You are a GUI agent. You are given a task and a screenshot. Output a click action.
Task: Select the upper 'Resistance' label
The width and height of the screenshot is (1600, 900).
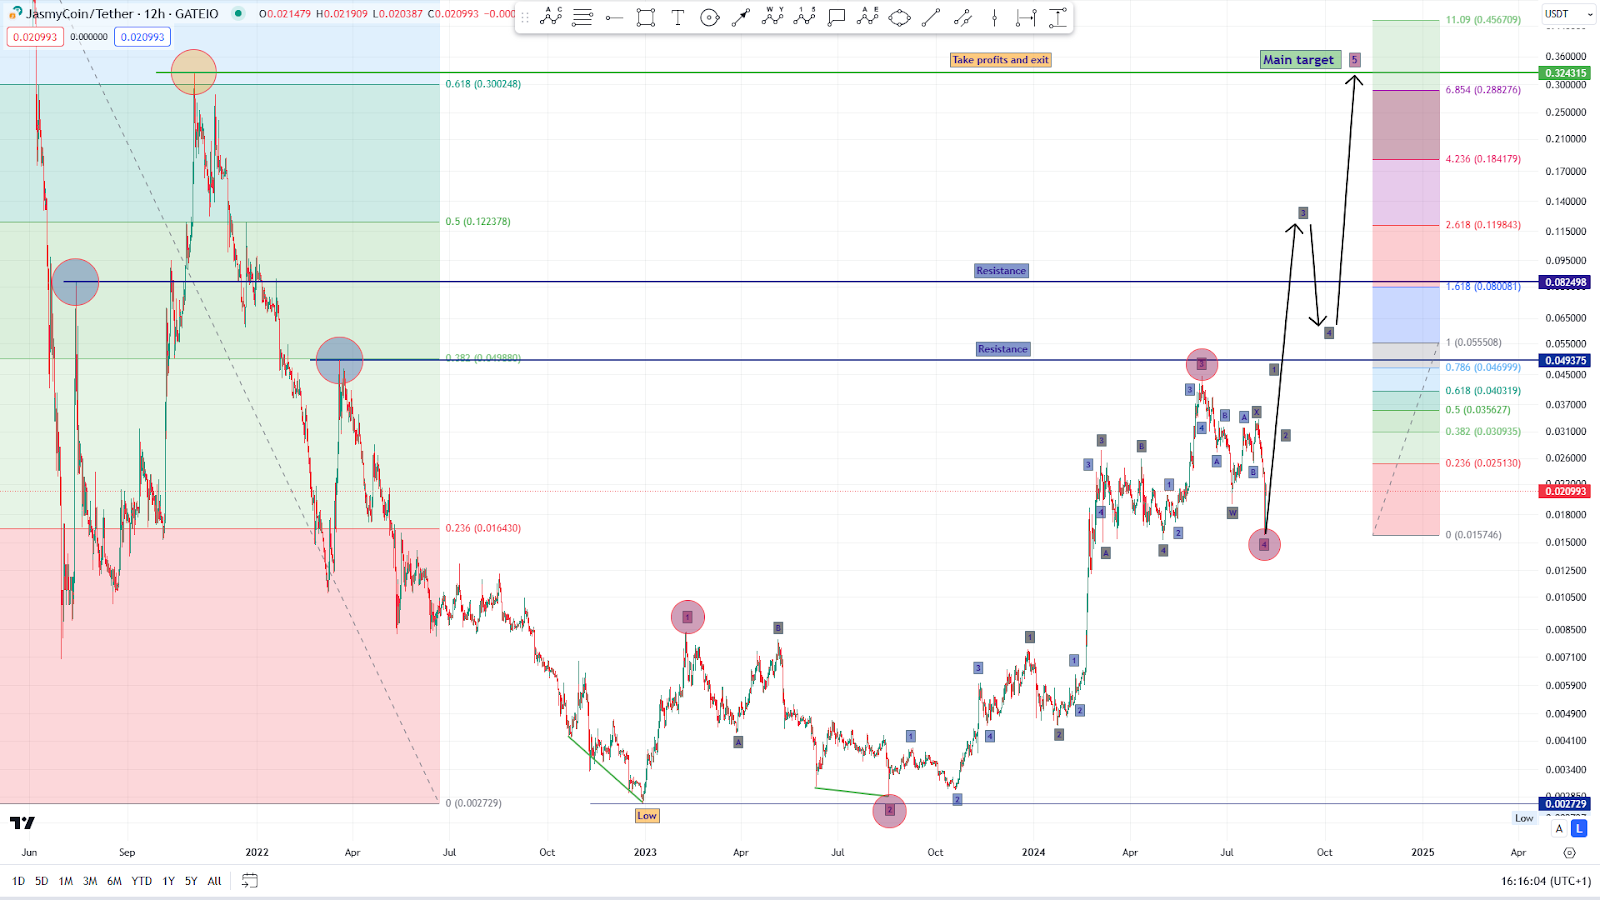pos(1001,271)
